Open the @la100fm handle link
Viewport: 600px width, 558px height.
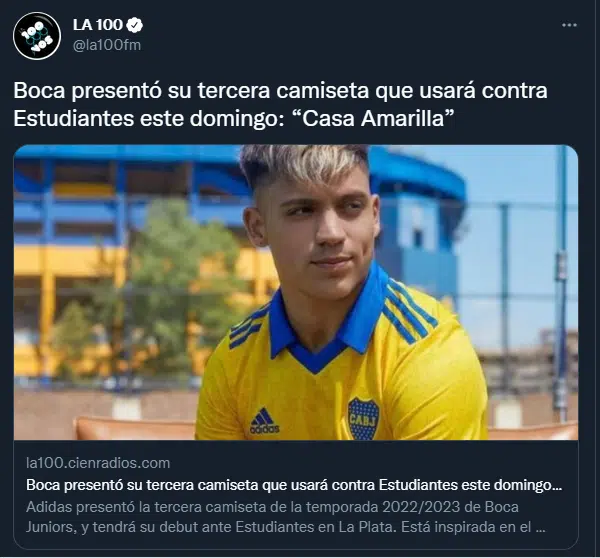pyautogui.click(x=107, y=45)
